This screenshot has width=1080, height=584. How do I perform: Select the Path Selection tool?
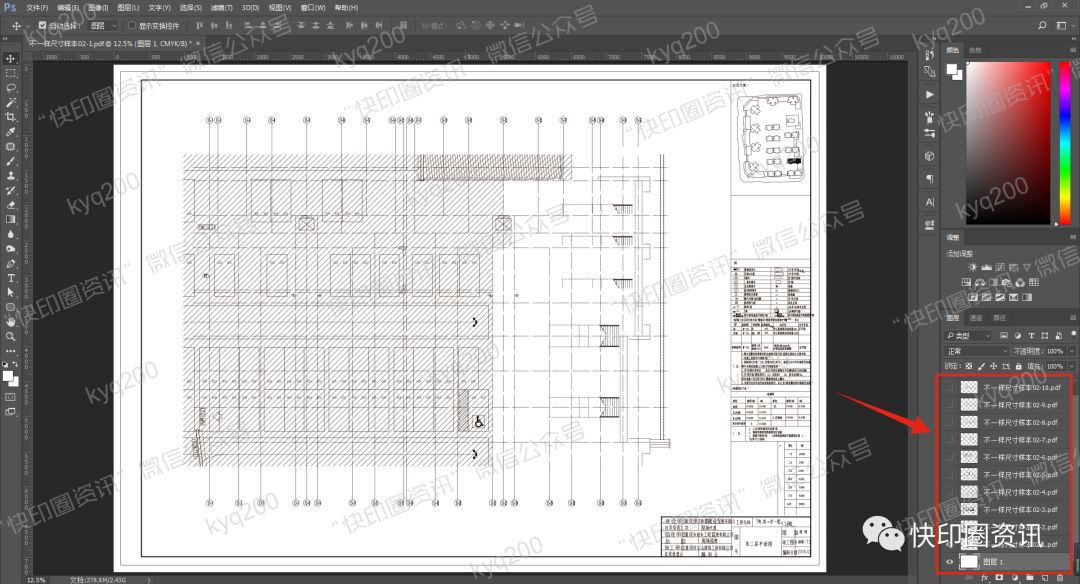10,292
